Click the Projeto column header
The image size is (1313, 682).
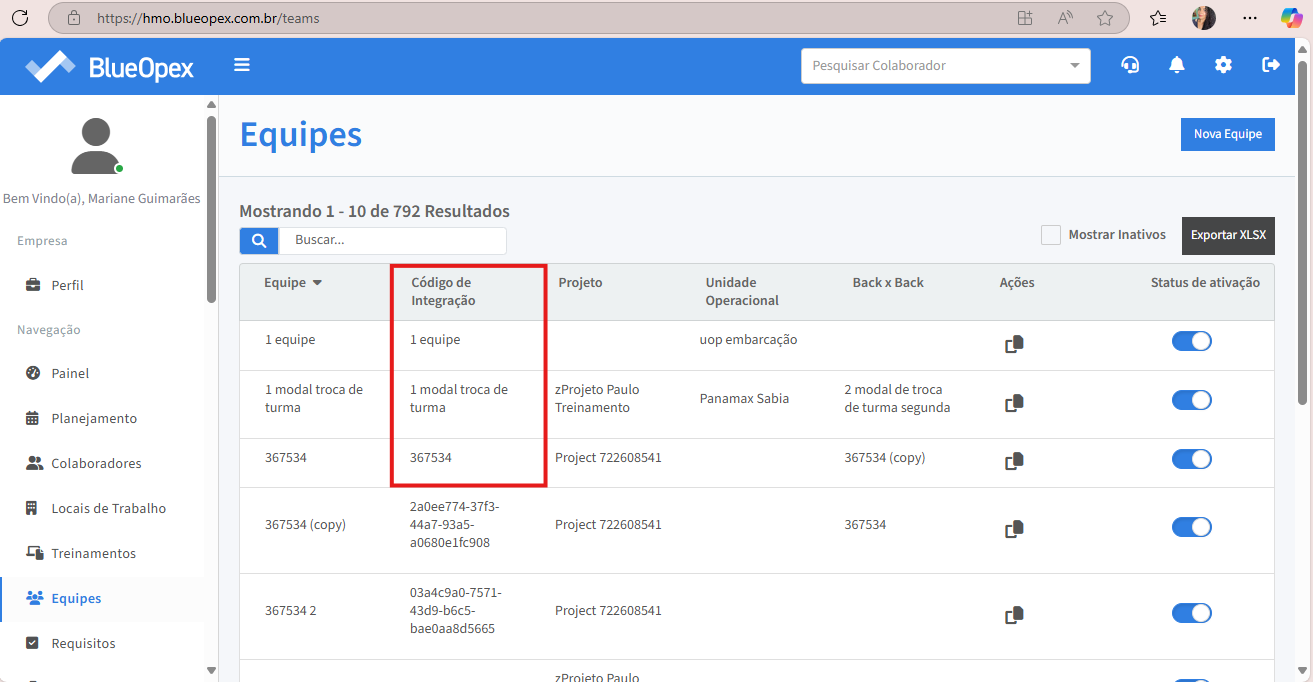(x=580, y=283)
